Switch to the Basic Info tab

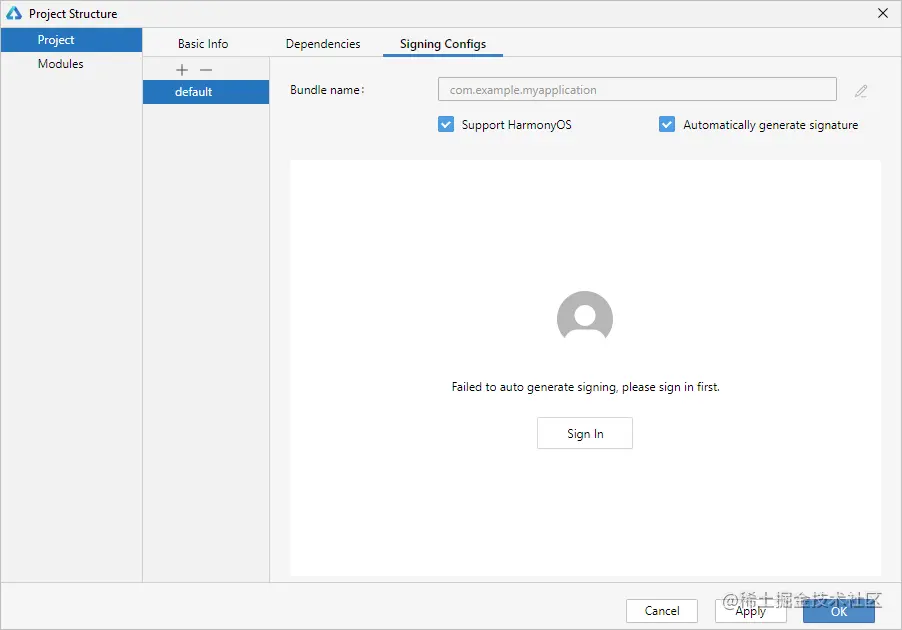pos(203,44)
